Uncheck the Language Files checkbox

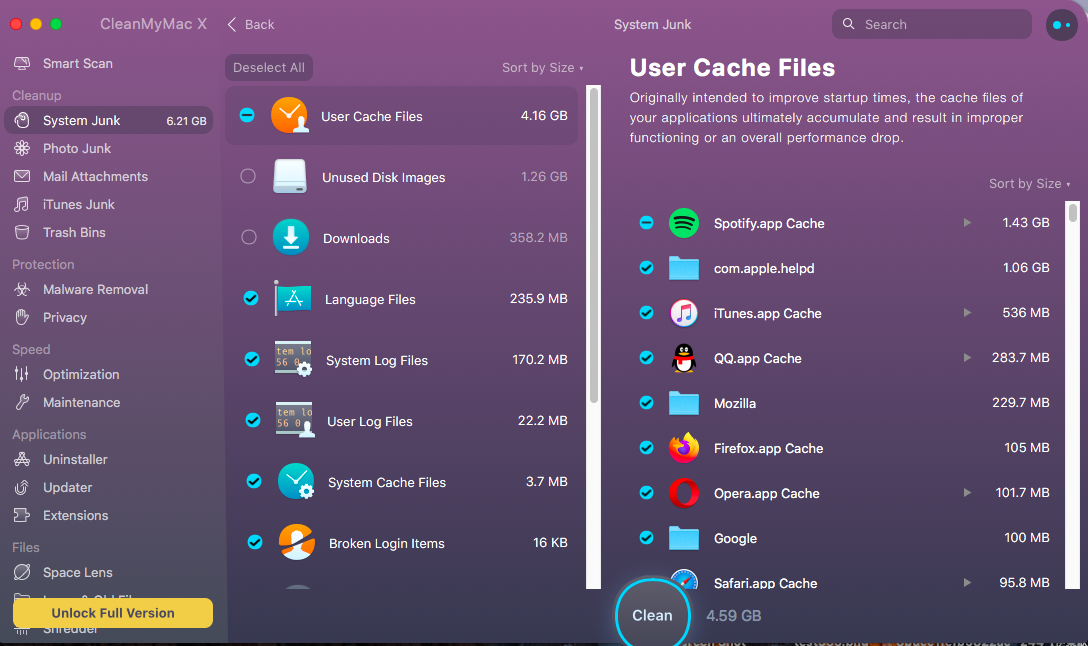point(251,298)
